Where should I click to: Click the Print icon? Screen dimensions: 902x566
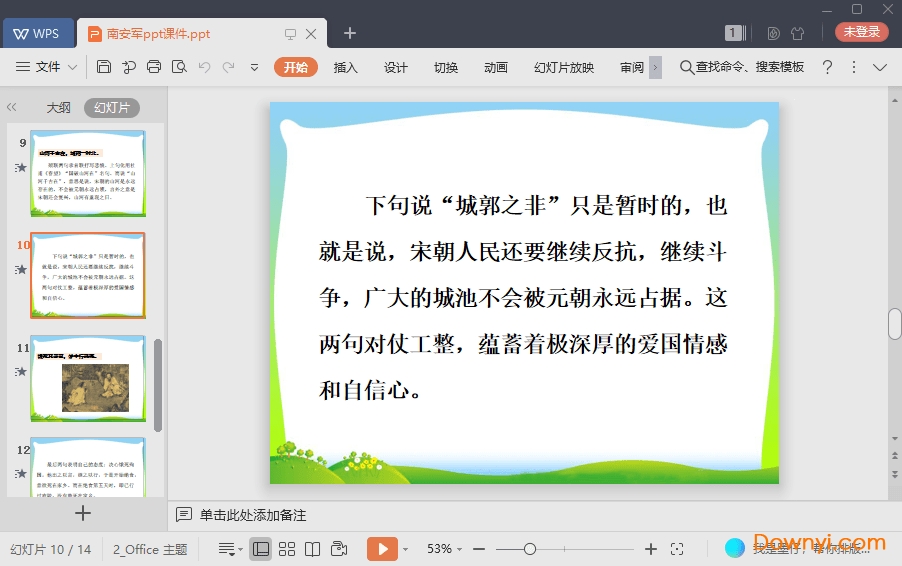click(154, 67)
